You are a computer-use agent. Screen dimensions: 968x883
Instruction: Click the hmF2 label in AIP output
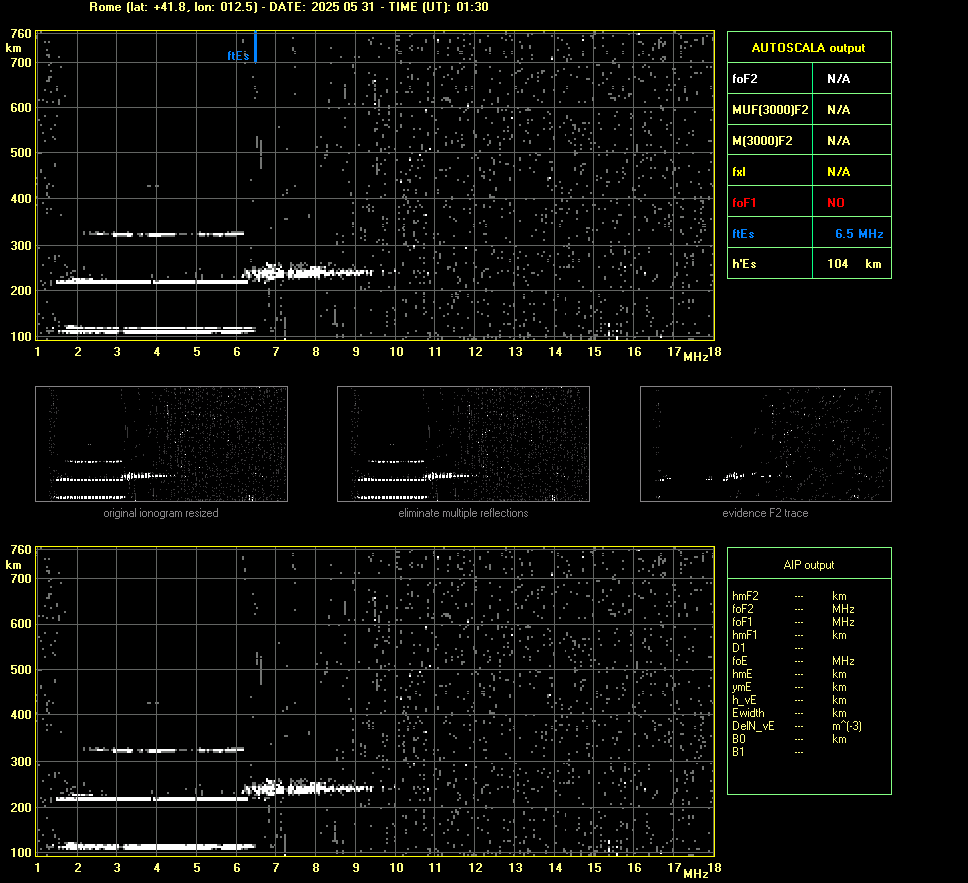pos(745,596)
